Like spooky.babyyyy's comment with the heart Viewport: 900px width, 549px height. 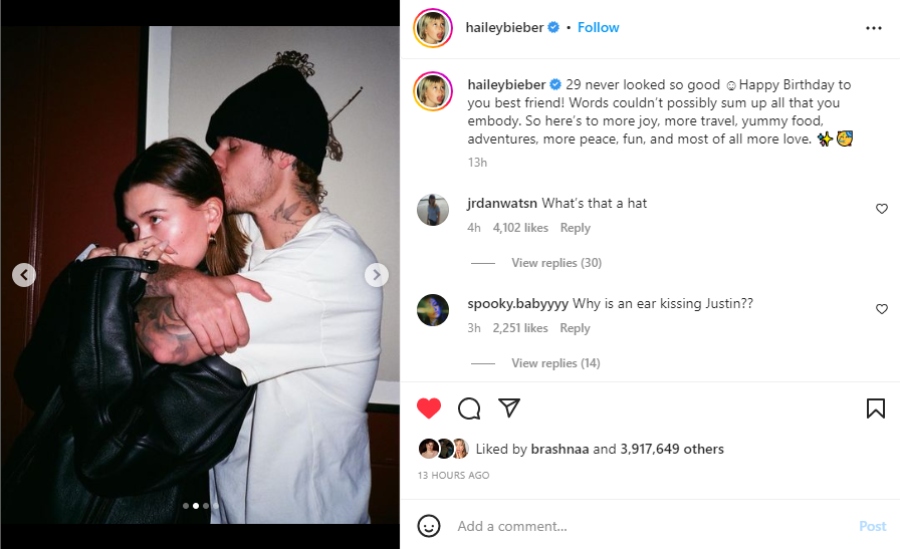pos(881,309)
